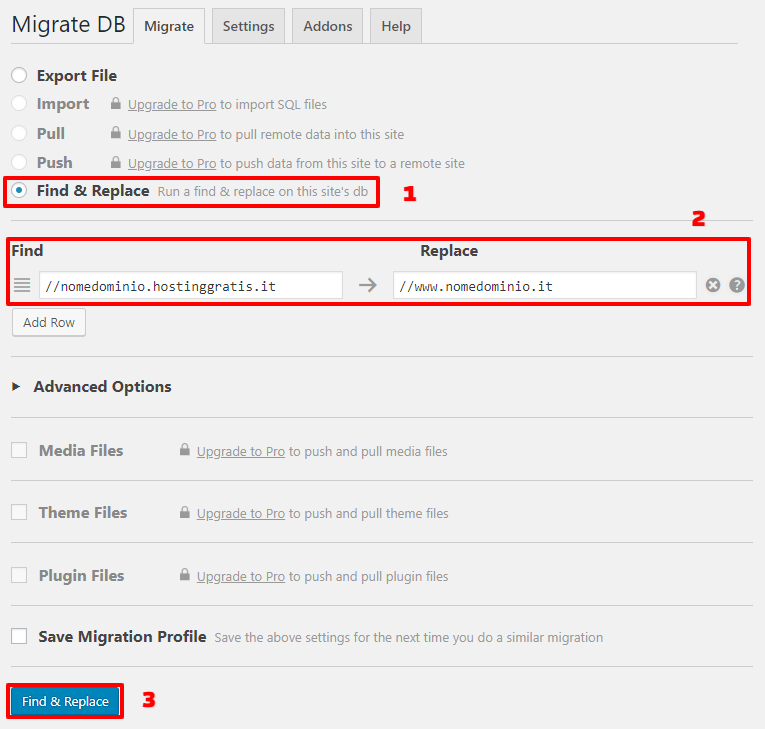Select the Find & Replace radio option
The width and height of the screenshot is (765, 729).
point(19,190)
